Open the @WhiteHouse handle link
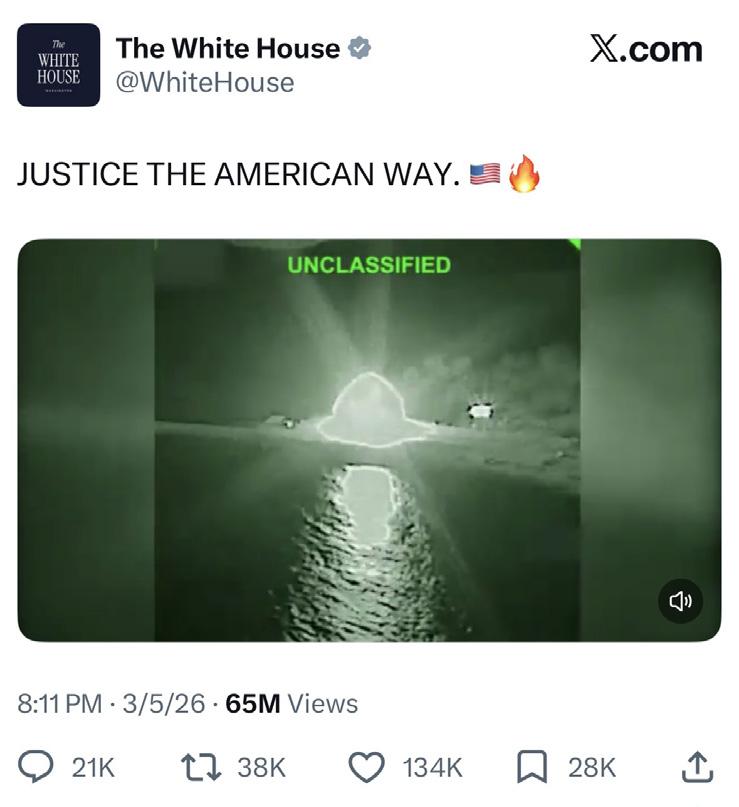This screenshot has width=739, height=807. tap(205, 82)
